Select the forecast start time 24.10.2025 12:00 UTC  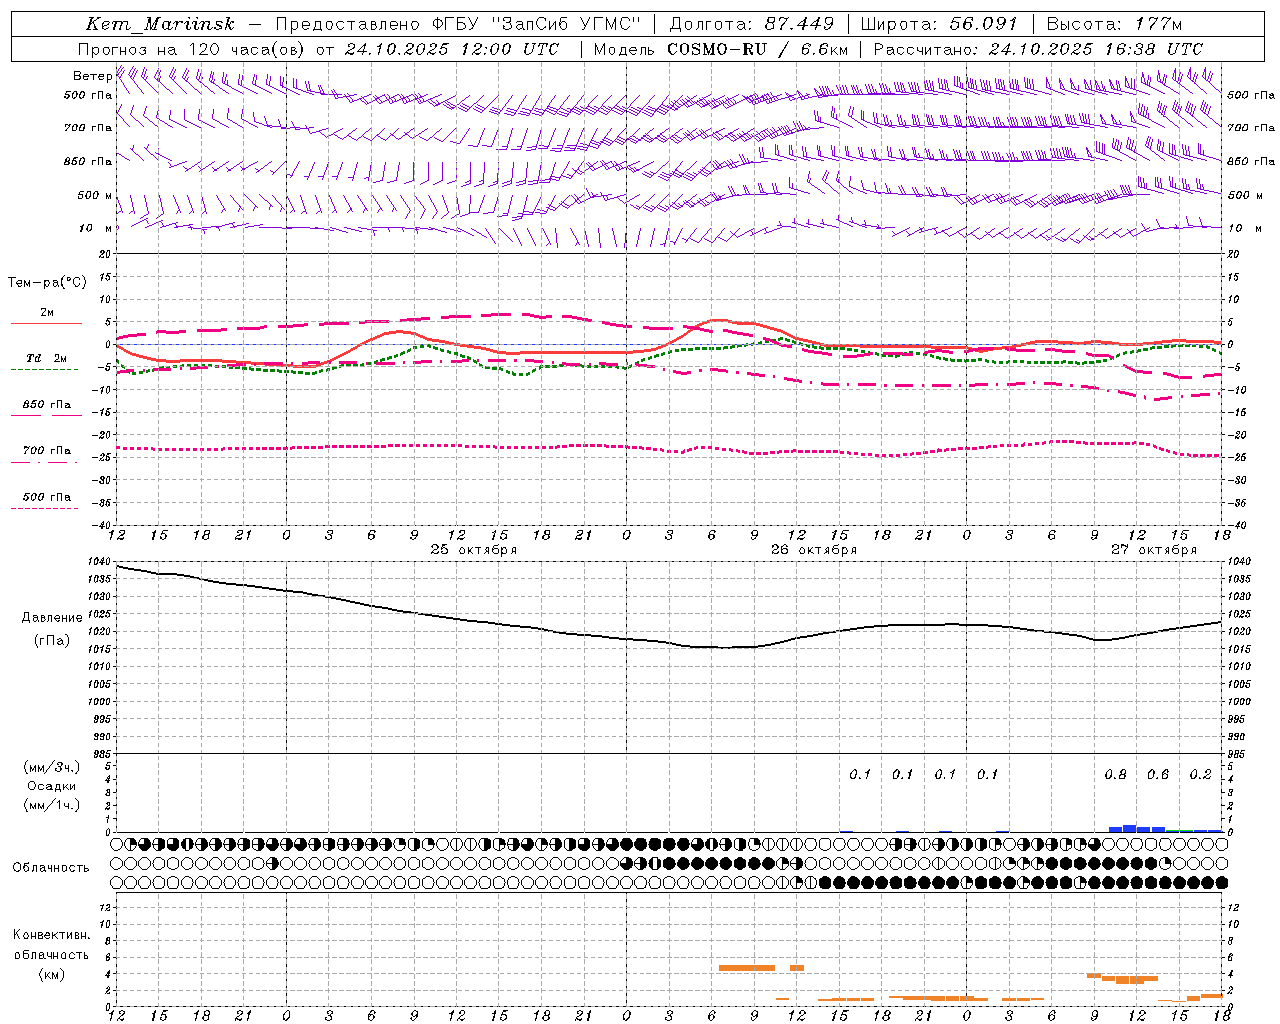[452, 49]
